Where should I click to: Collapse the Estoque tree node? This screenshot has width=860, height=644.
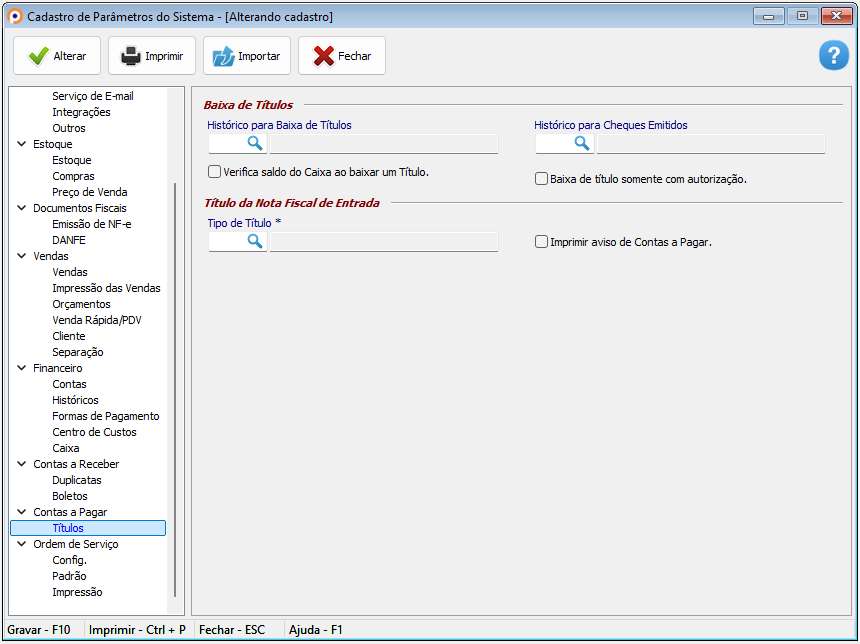click(x=22, y=144)
